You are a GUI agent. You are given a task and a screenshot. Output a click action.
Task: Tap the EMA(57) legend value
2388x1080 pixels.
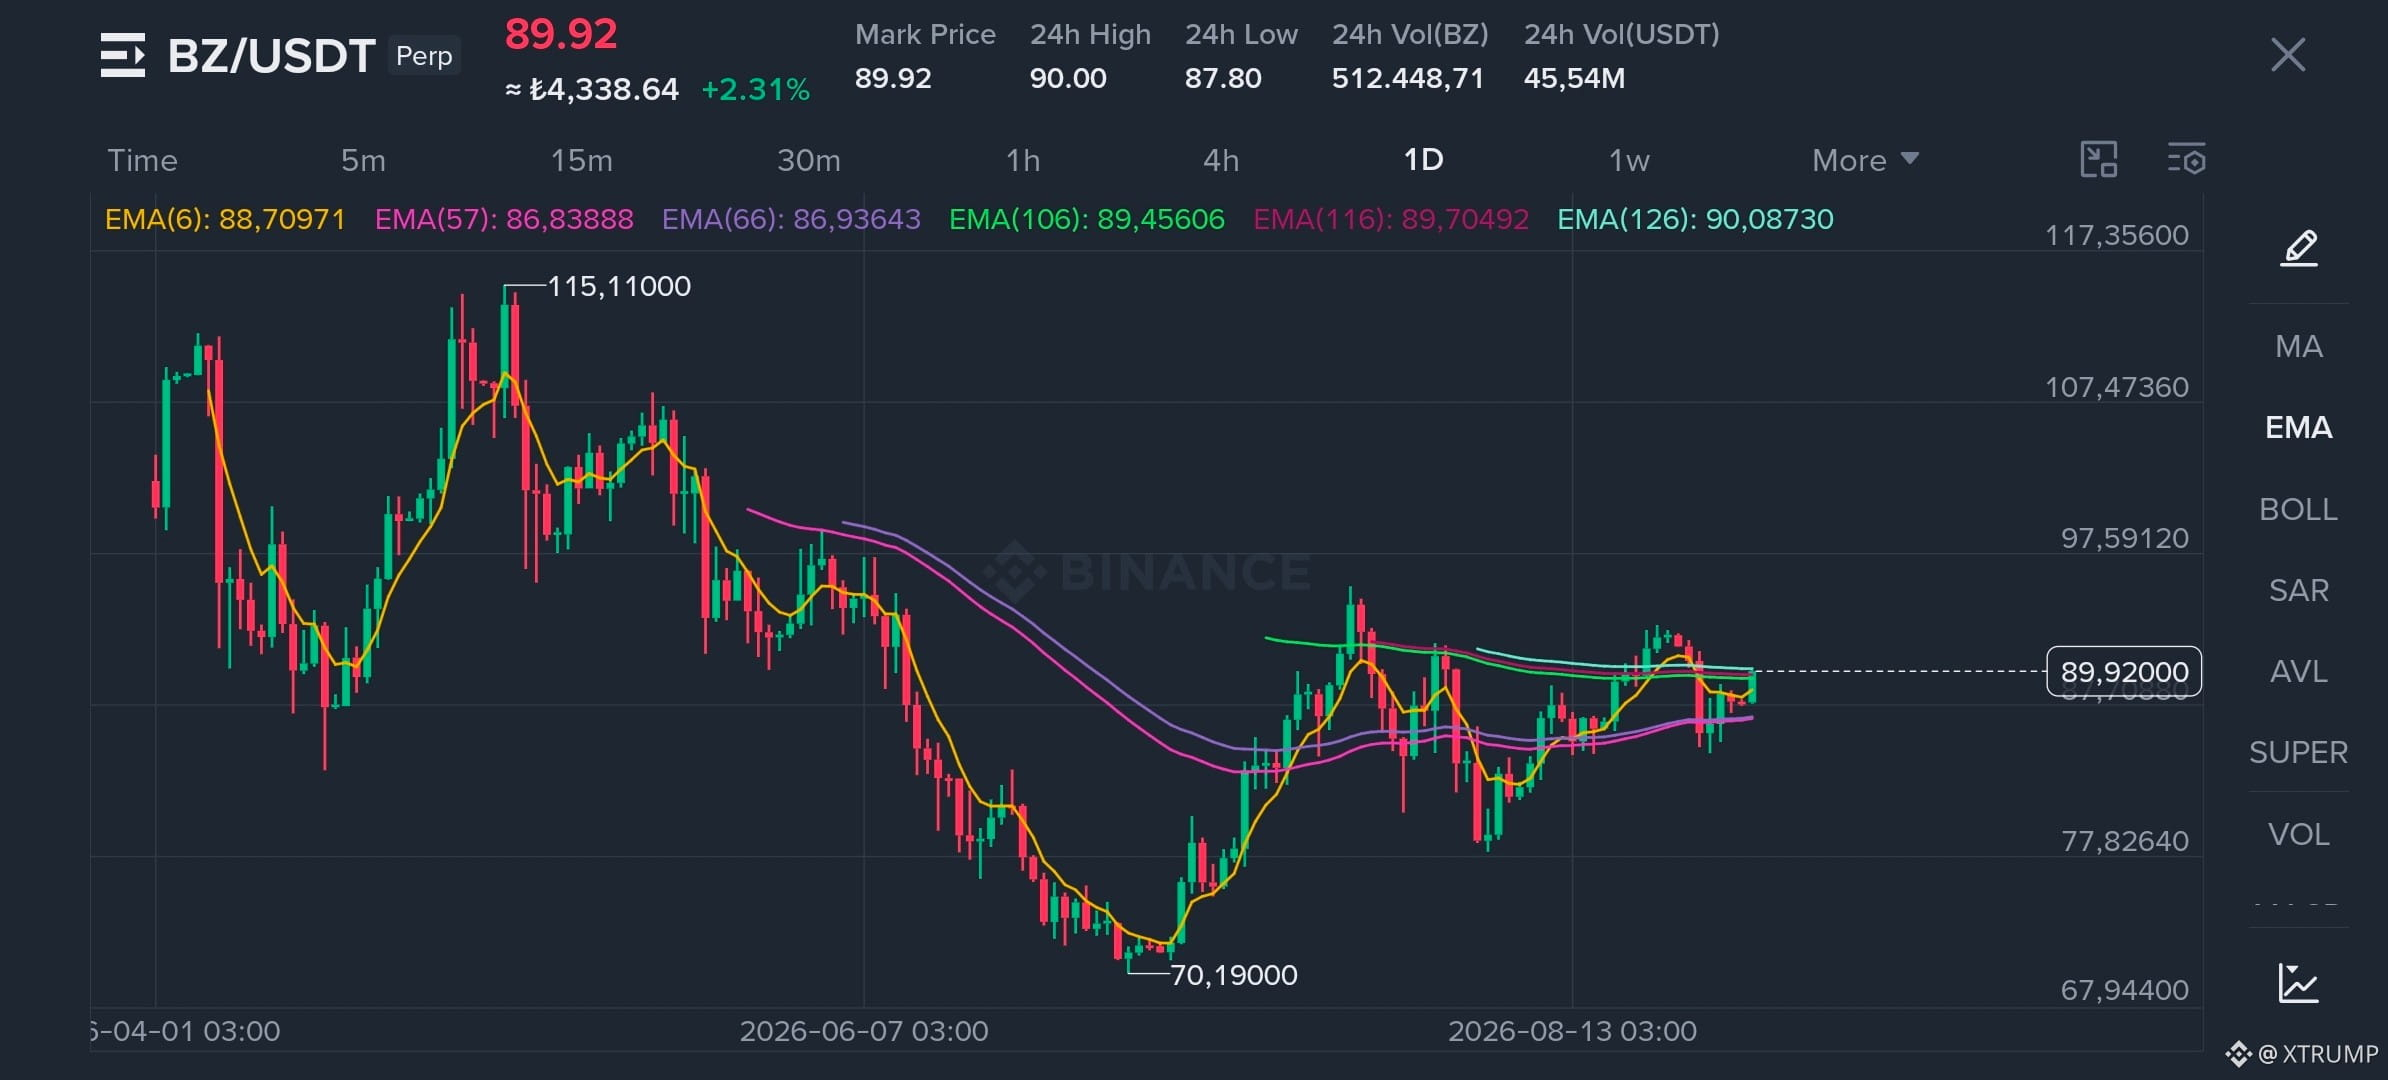[504, 219]
